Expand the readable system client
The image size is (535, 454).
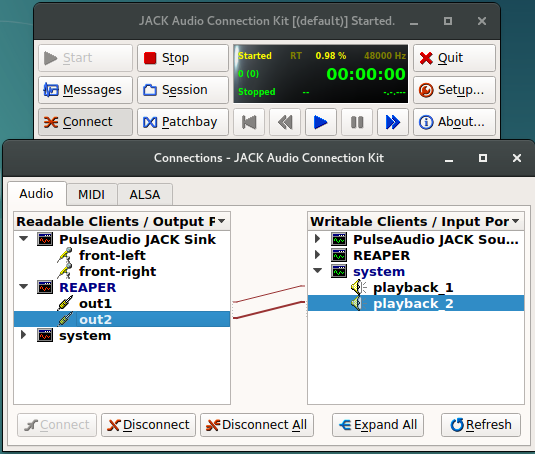(x=24, y=335)
